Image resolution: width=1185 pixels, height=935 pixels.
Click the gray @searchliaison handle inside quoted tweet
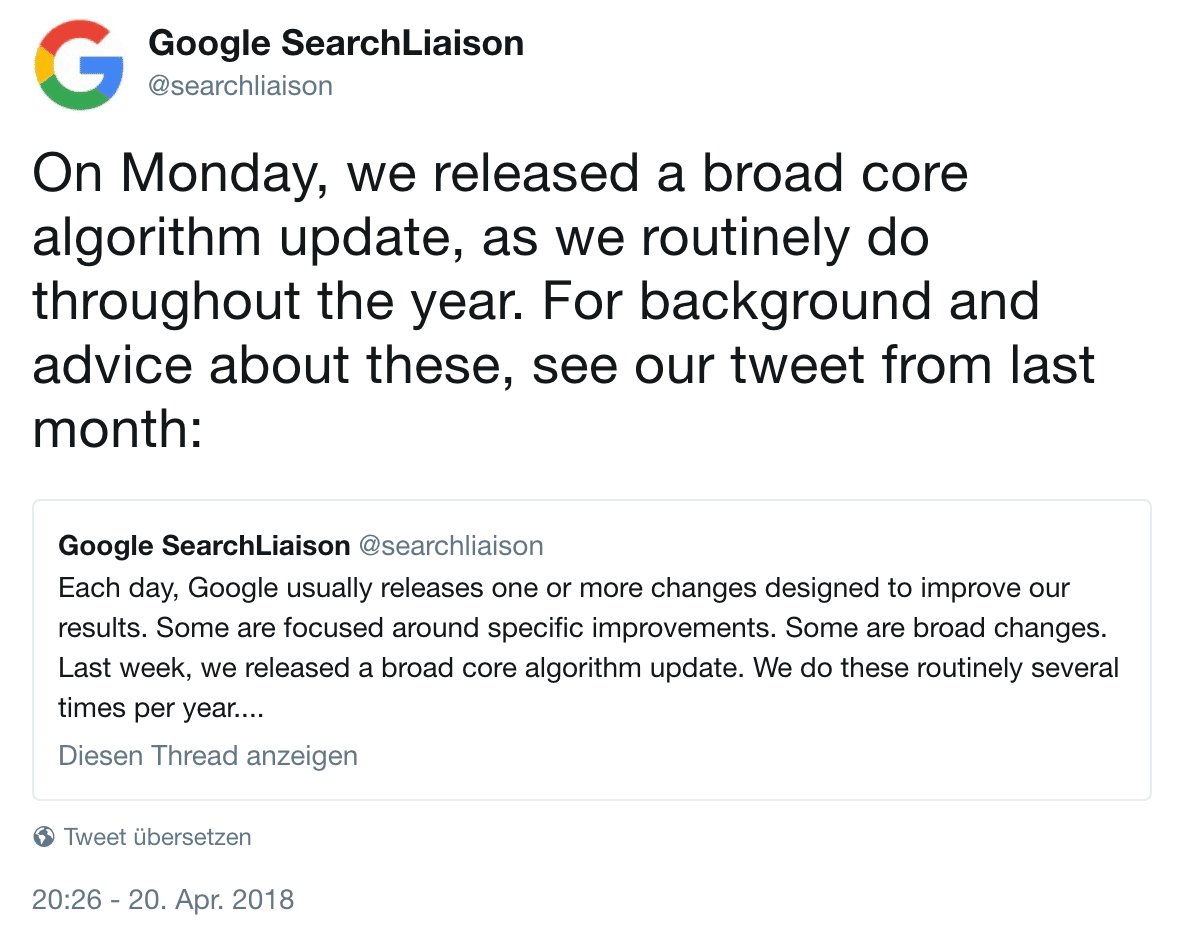coord(450,546)
